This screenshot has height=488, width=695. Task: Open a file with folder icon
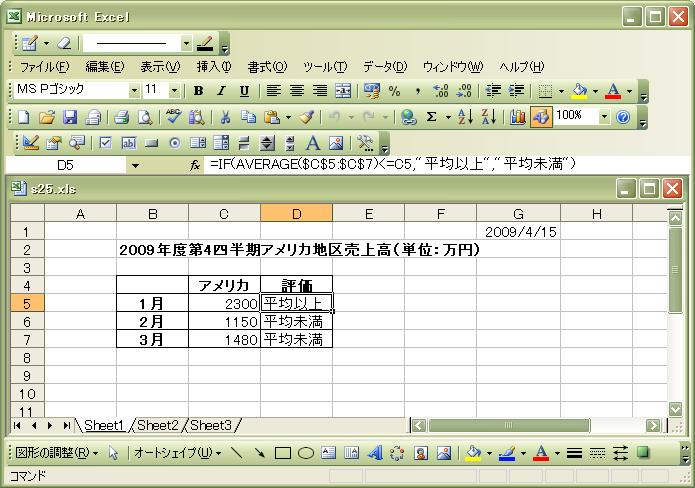tap(47, 117)
